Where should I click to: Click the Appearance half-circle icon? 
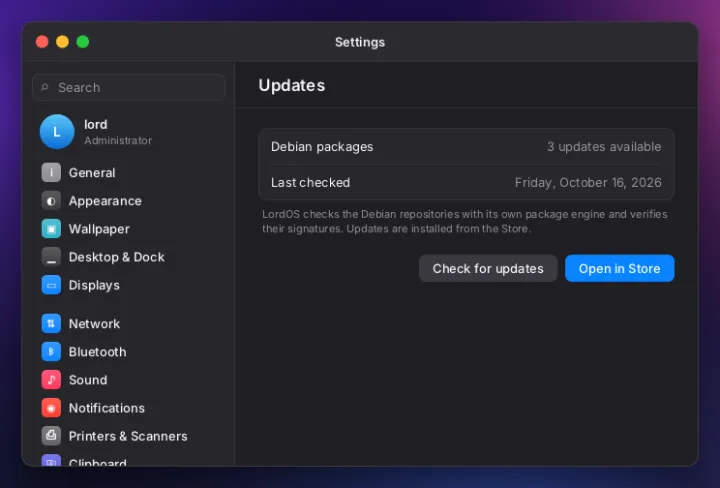pos(51,201)
